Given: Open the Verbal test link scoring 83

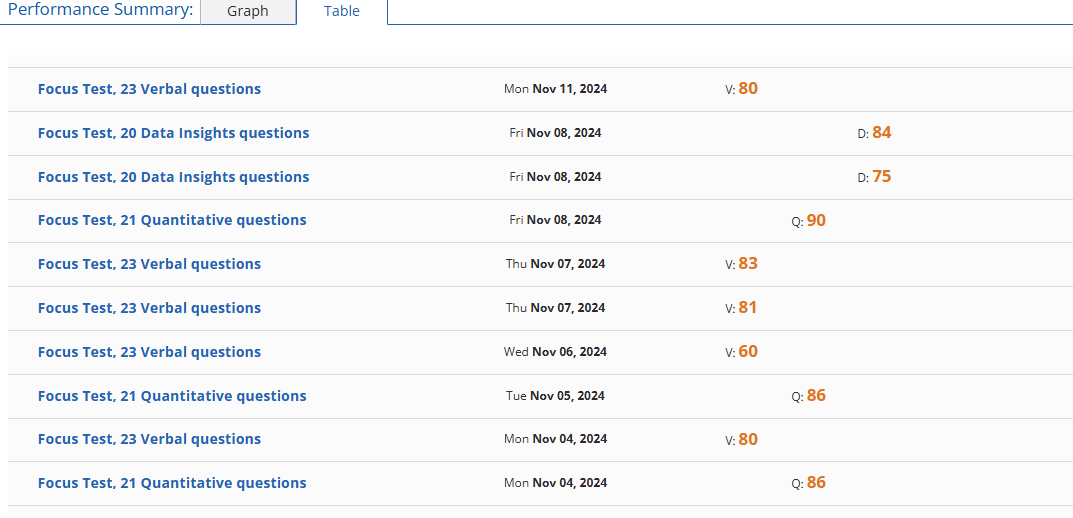Looking at the screenshot, I should [x=149, y=264].
